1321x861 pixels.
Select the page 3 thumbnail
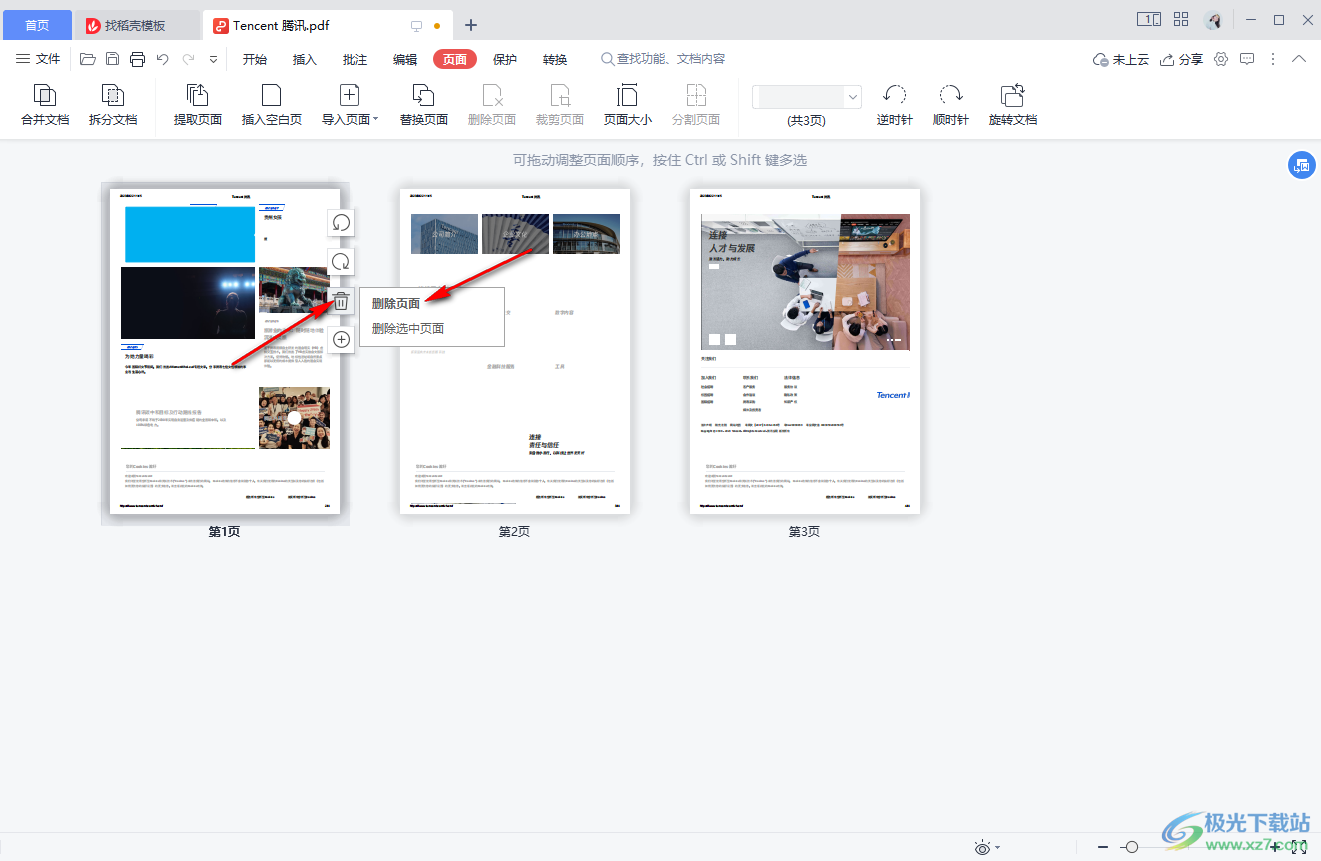pyautogui.click(x=805, y=352)
